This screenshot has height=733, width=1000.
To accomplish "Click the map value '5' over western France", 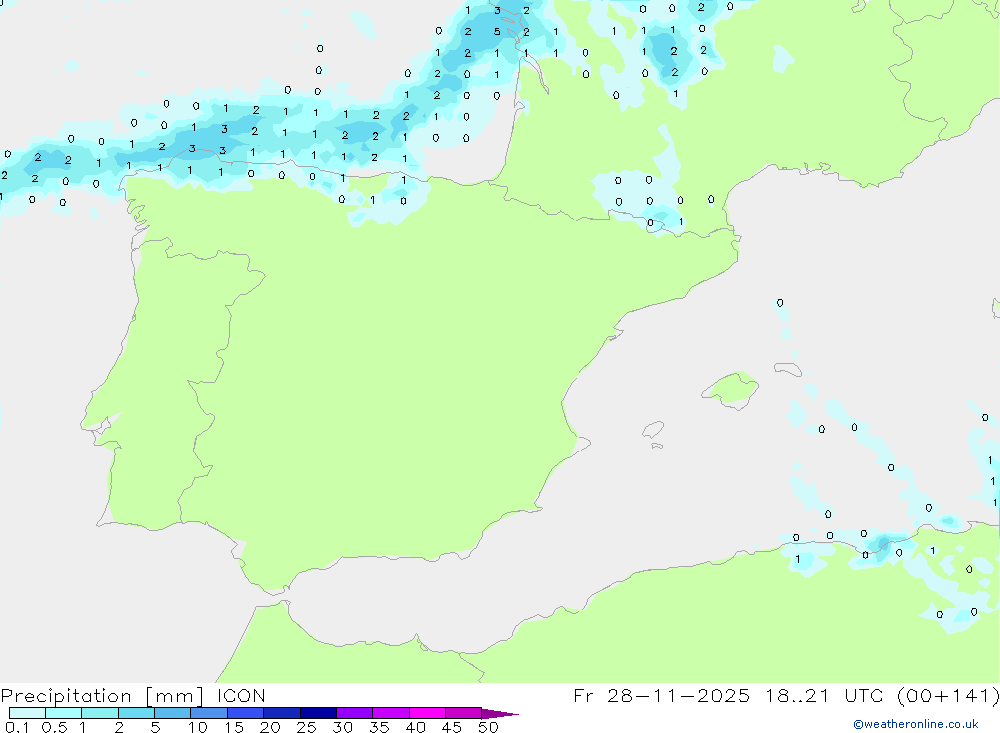I will 497,31.
